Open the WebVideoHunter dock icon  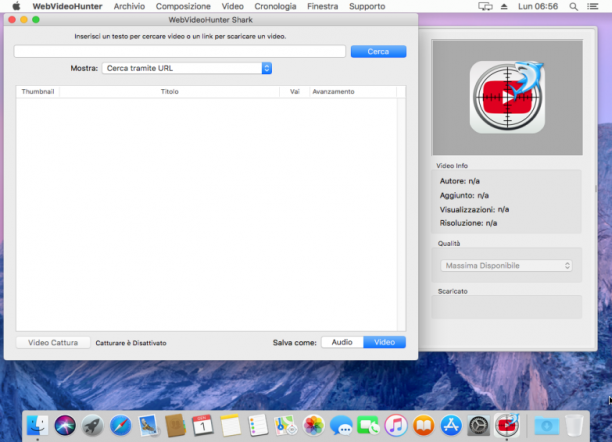(507, 425)
